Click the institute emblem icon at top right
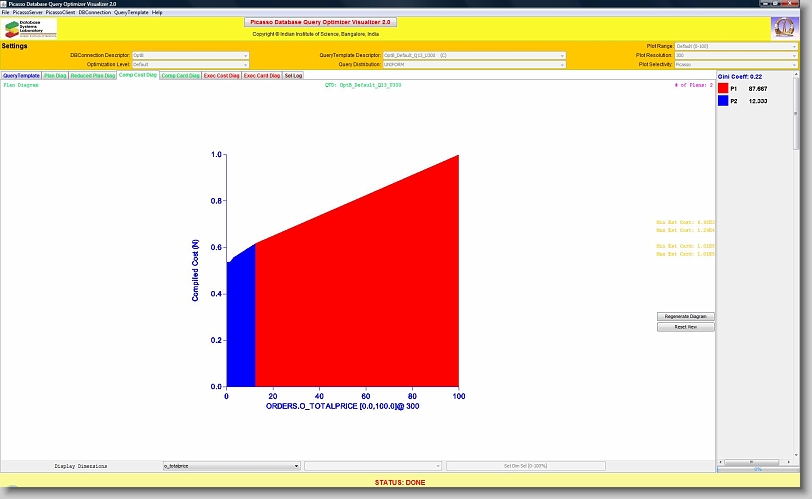This screenshot has height=499, width=812. 784,27
